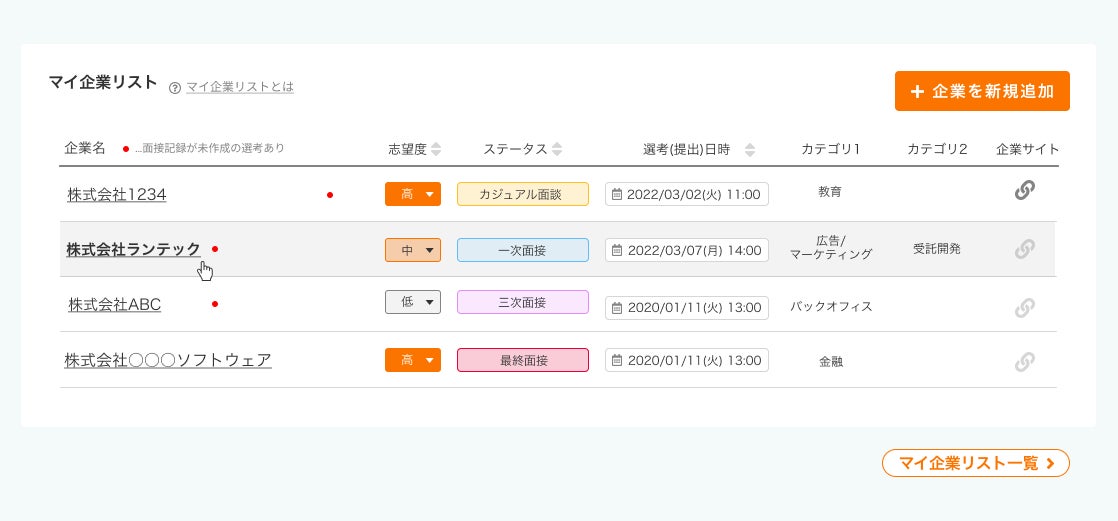Image resolution: width=1118 pixels, height=521 pixels.
Task: Open the 高 priority dropdown for 株式会社○○○ソフトウェア
Action: pyautogui.click(x=413, y=360)
